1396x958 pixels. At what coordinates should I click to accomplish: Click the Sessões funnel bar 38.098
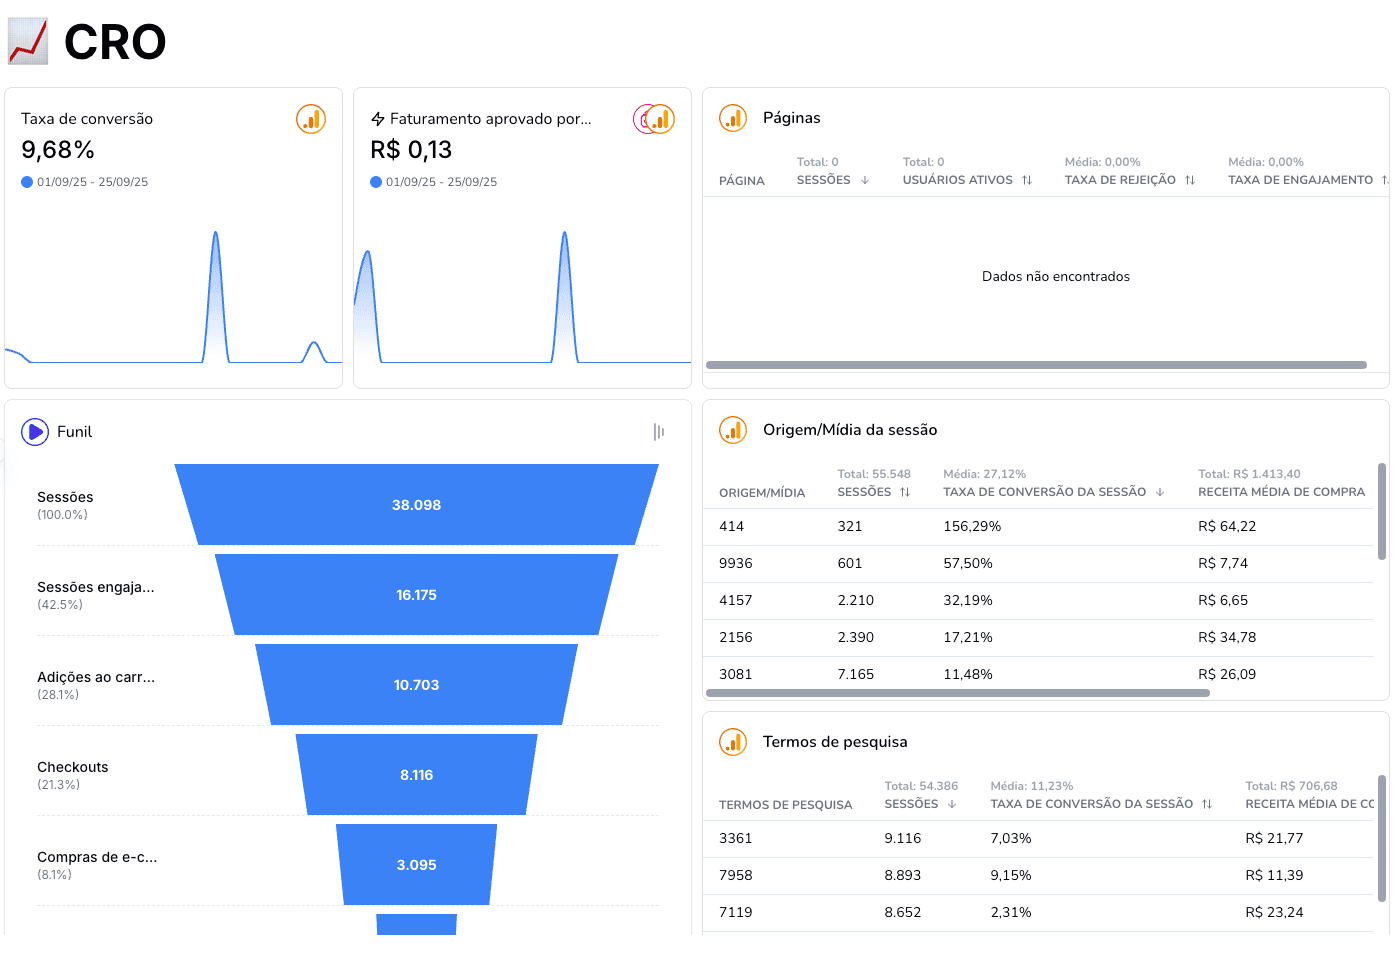(416, 505)
